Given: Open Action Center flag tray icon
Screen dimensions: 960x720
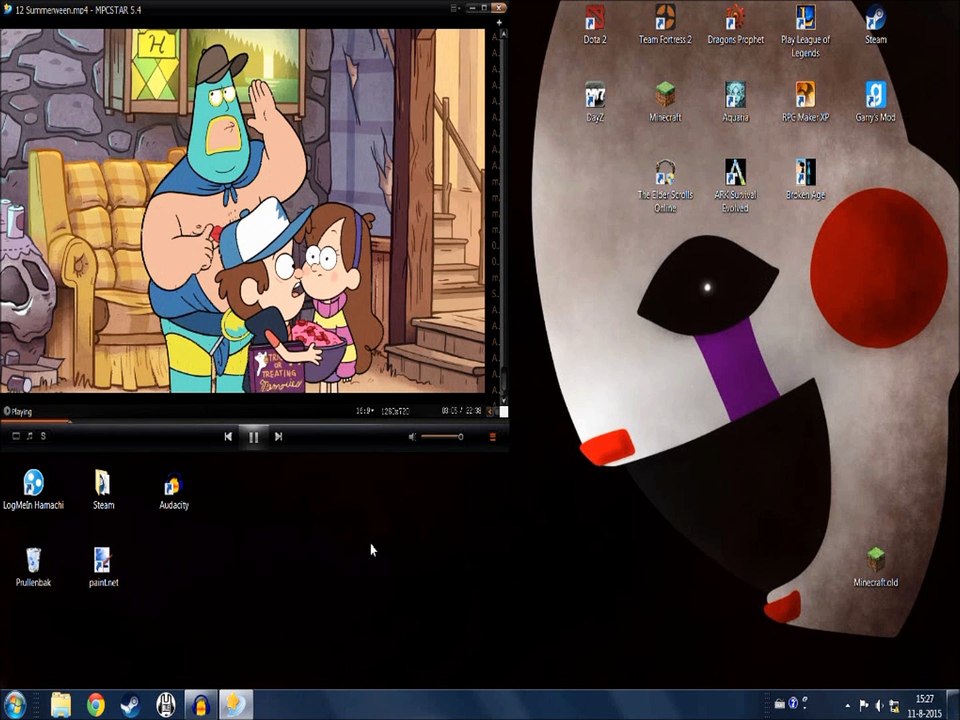Looking at the screenshot, I should (864, 705).
